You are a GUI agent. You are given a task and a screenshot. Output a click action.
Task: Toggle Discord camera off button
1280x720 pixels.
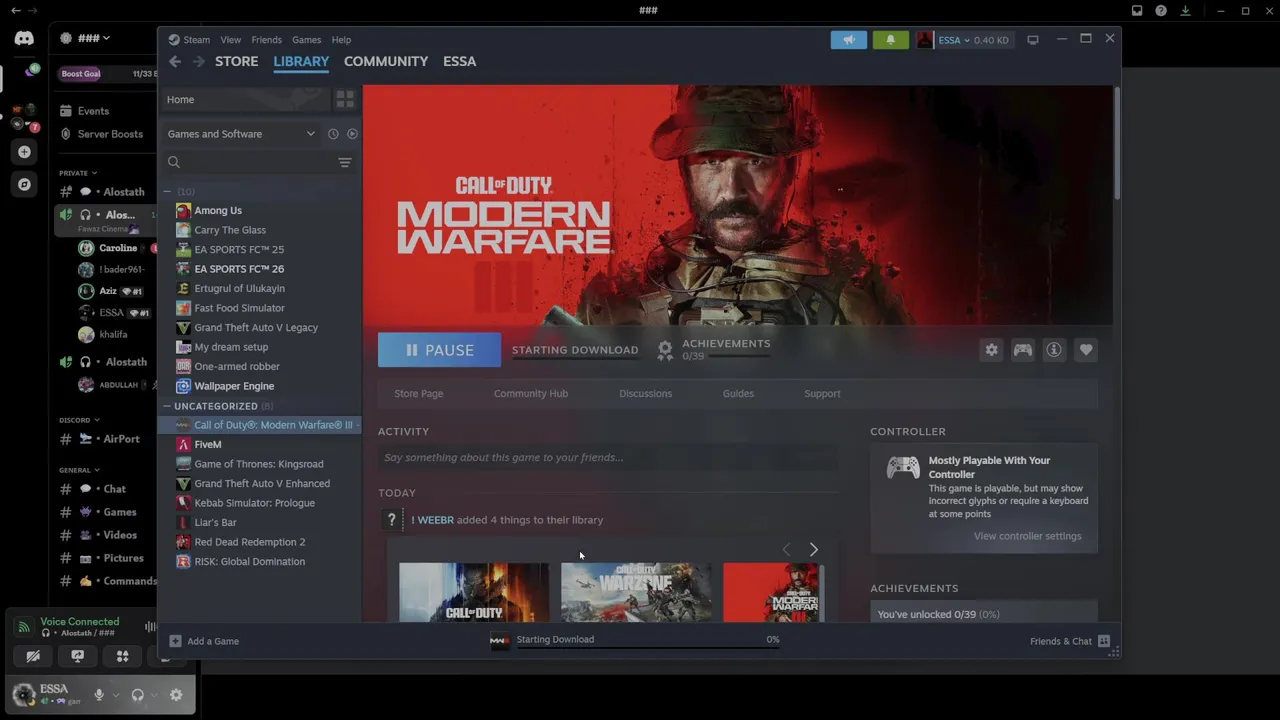point(33,656)
